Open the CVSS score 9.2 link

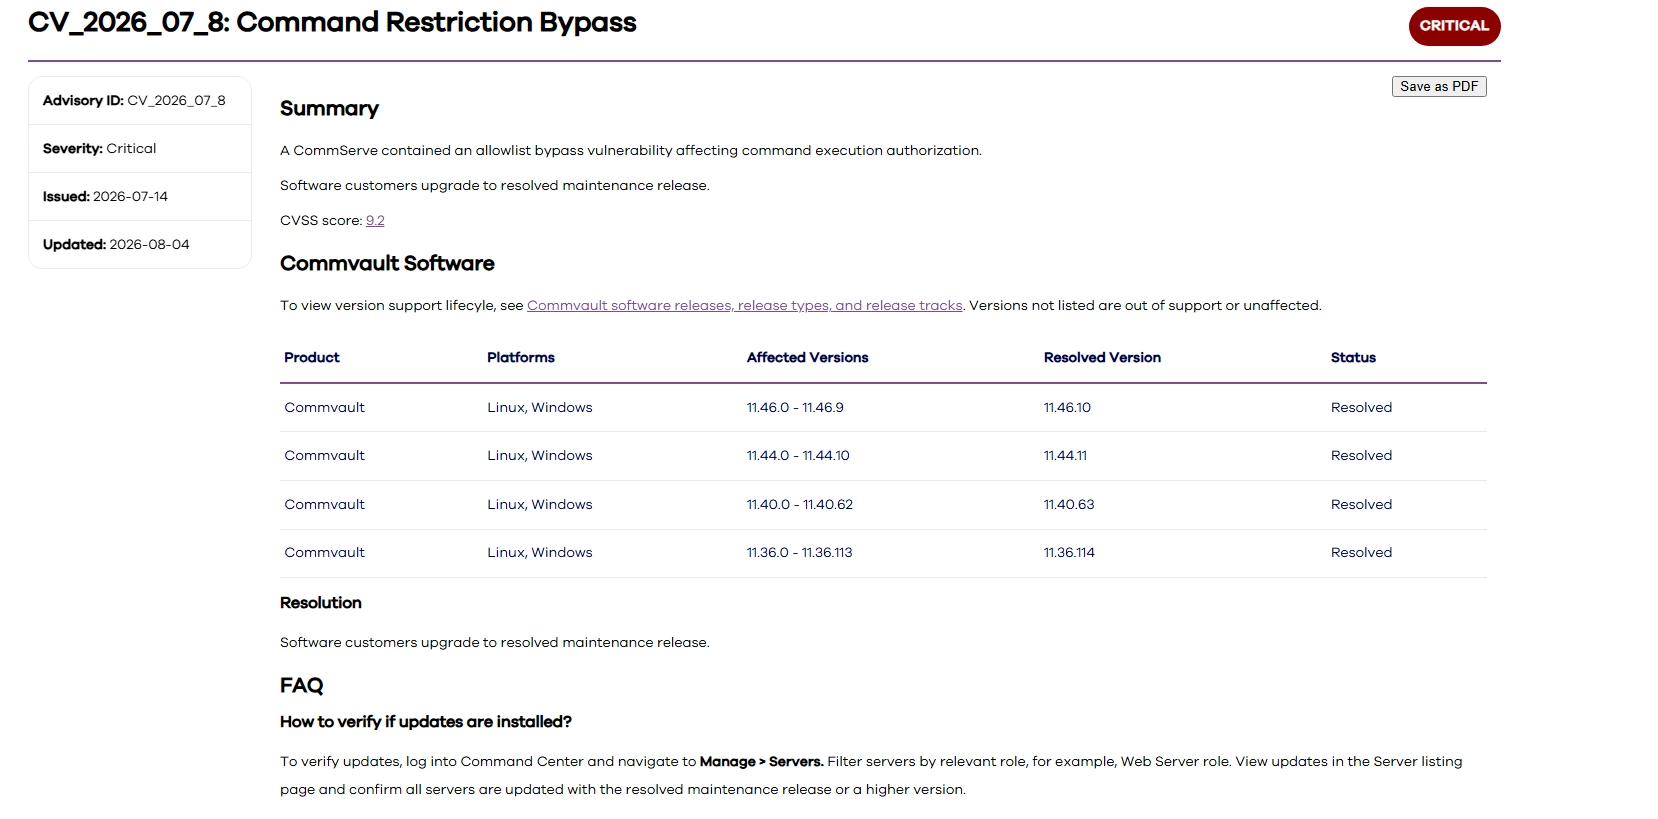pyautogui.click(x=375, y=221)
